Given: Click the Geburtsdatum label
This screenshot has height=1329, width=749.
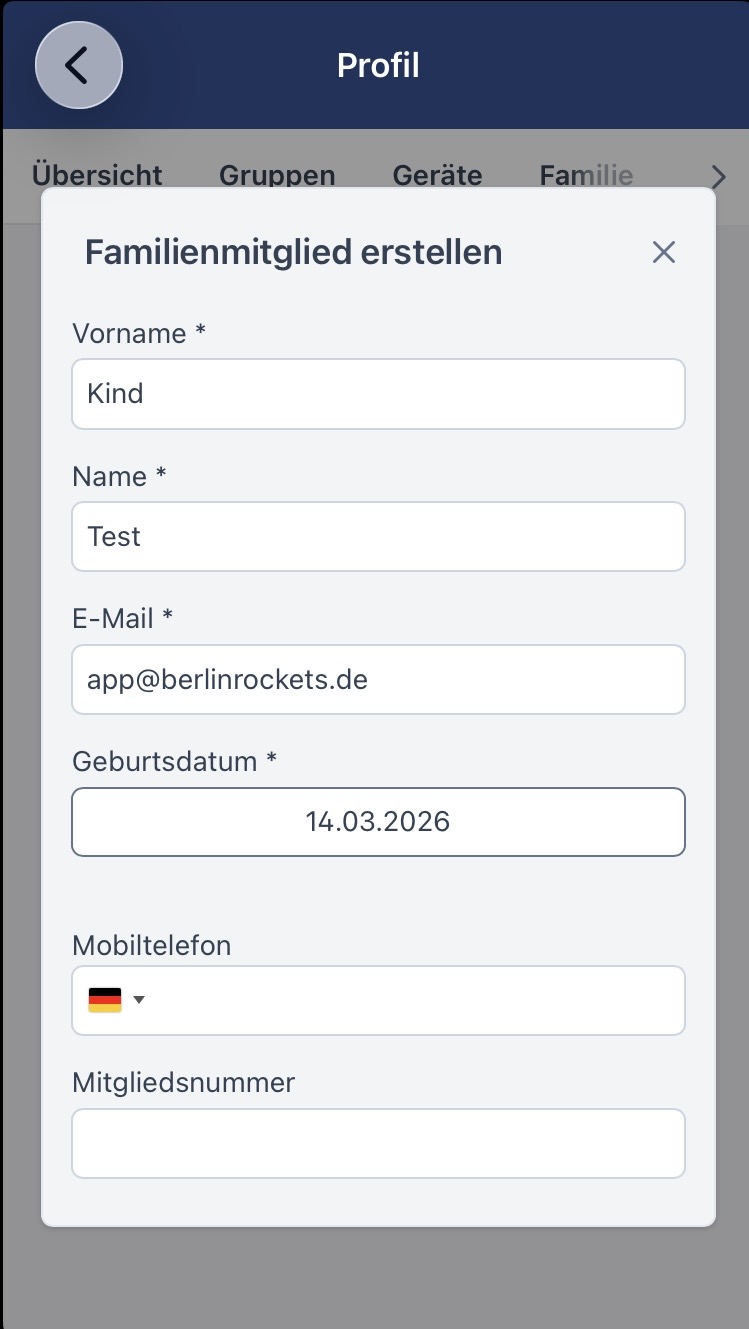Looking at the screenshot, I should pyautogui.click(x=174, y=761).
